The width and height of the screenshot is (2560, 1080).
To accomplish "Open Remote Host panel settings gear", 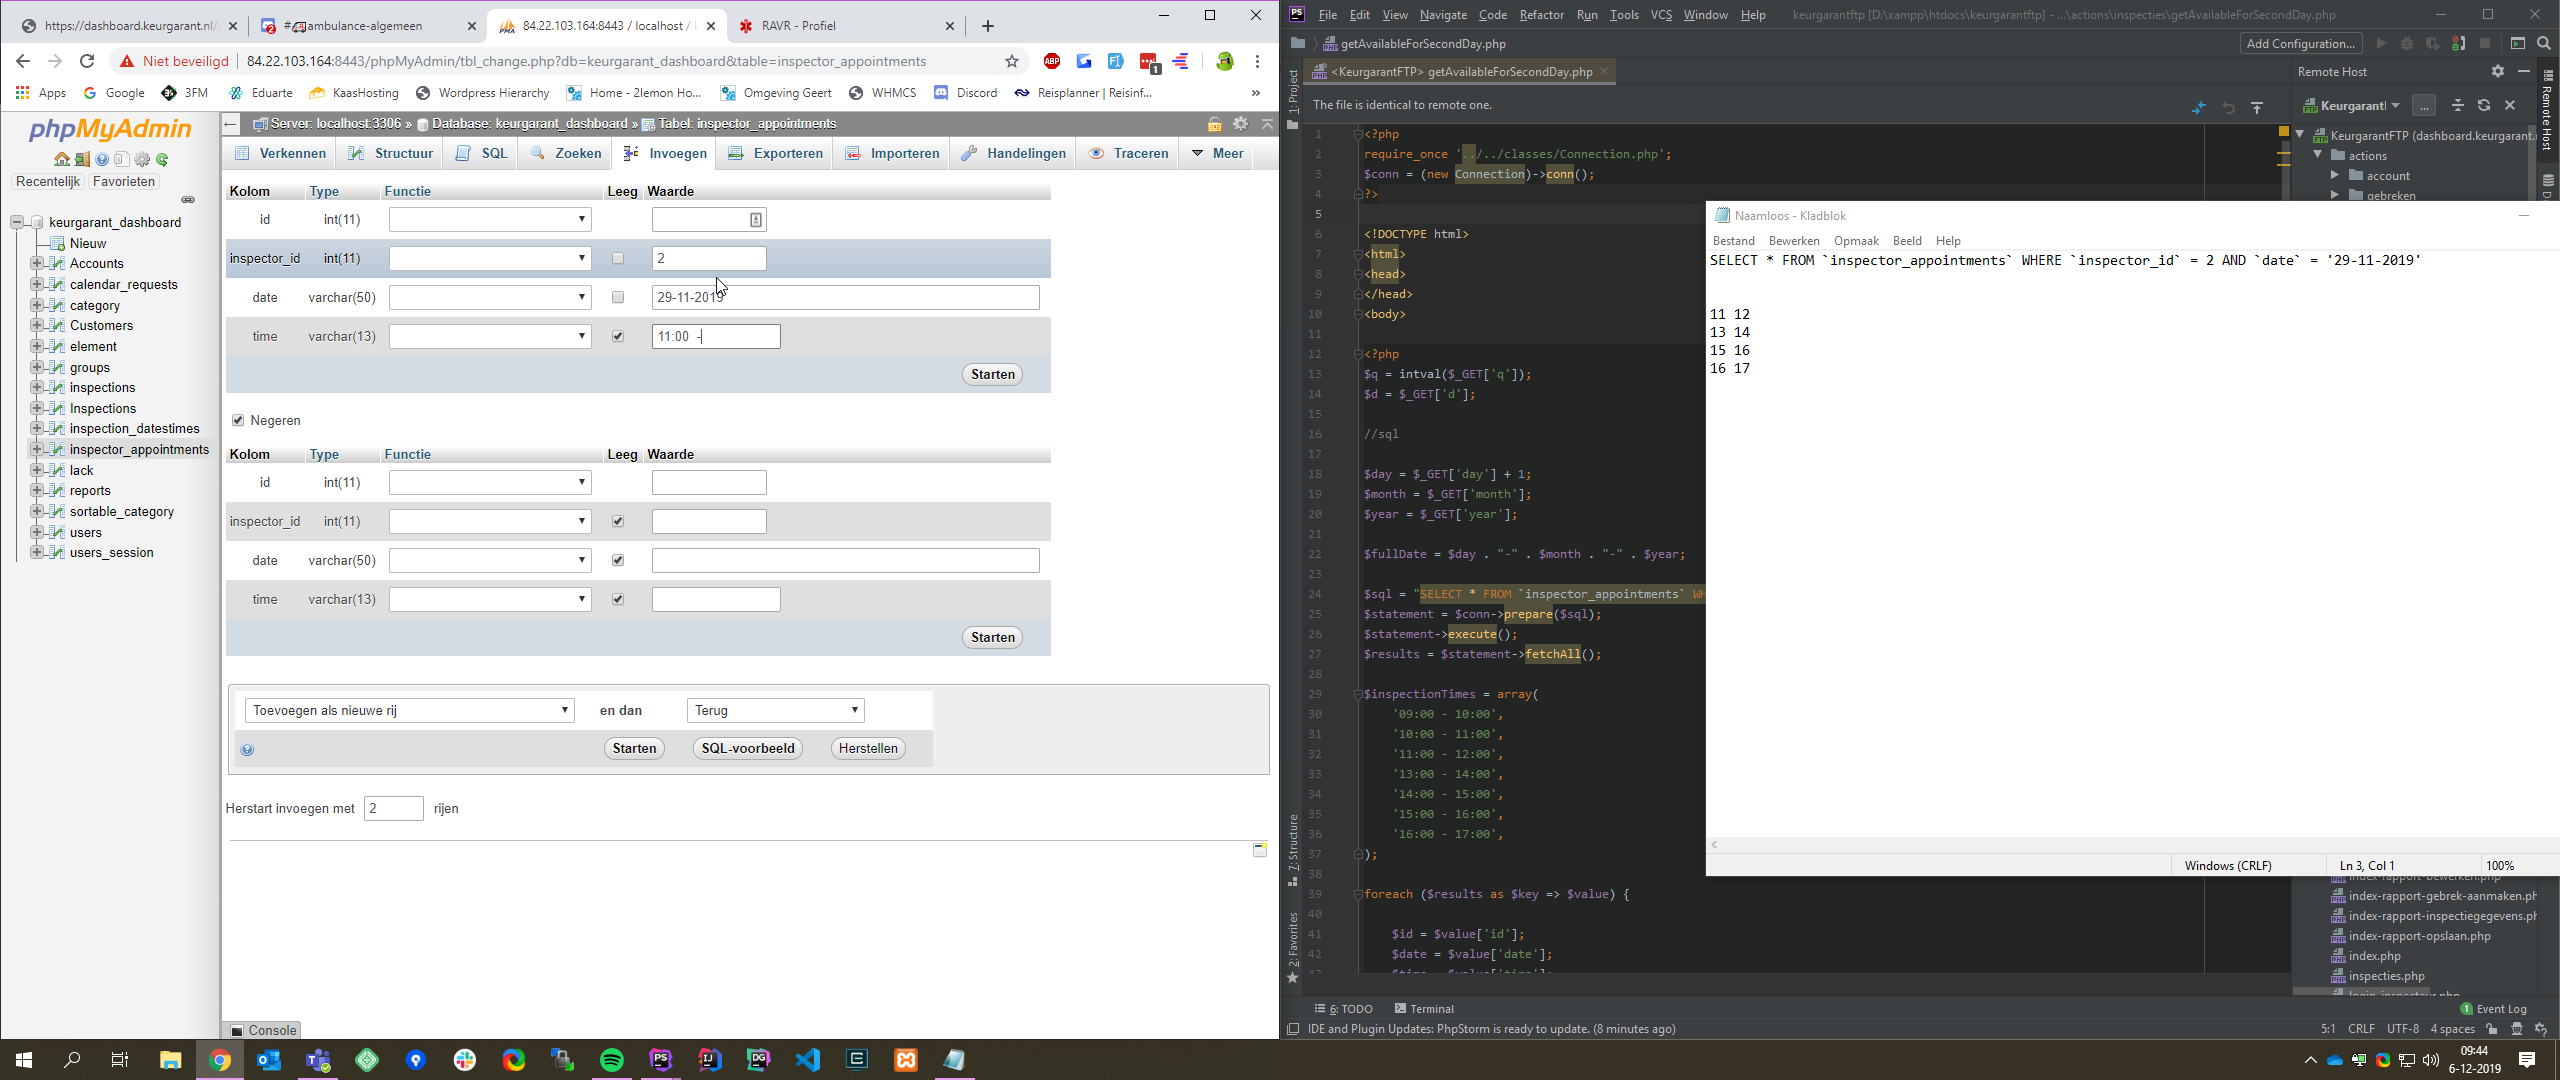I will click(x=2497, y=71).
